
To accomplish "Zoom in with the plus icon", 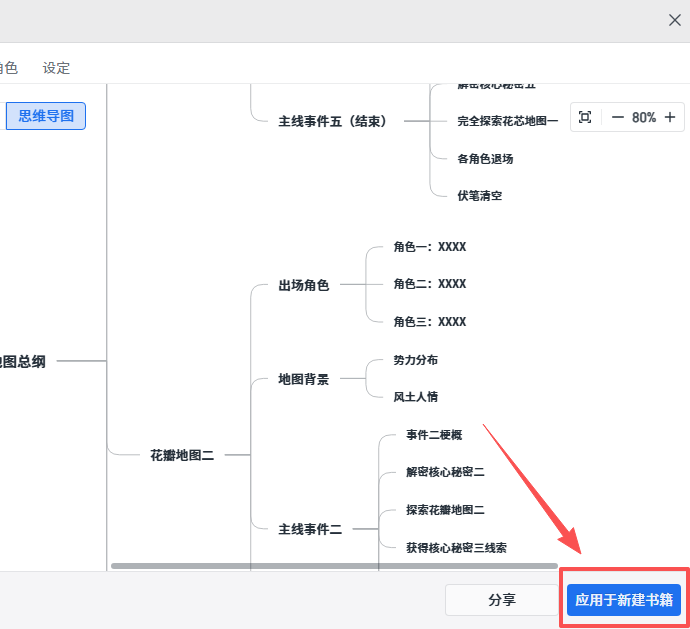I will [x=670, y=117].
